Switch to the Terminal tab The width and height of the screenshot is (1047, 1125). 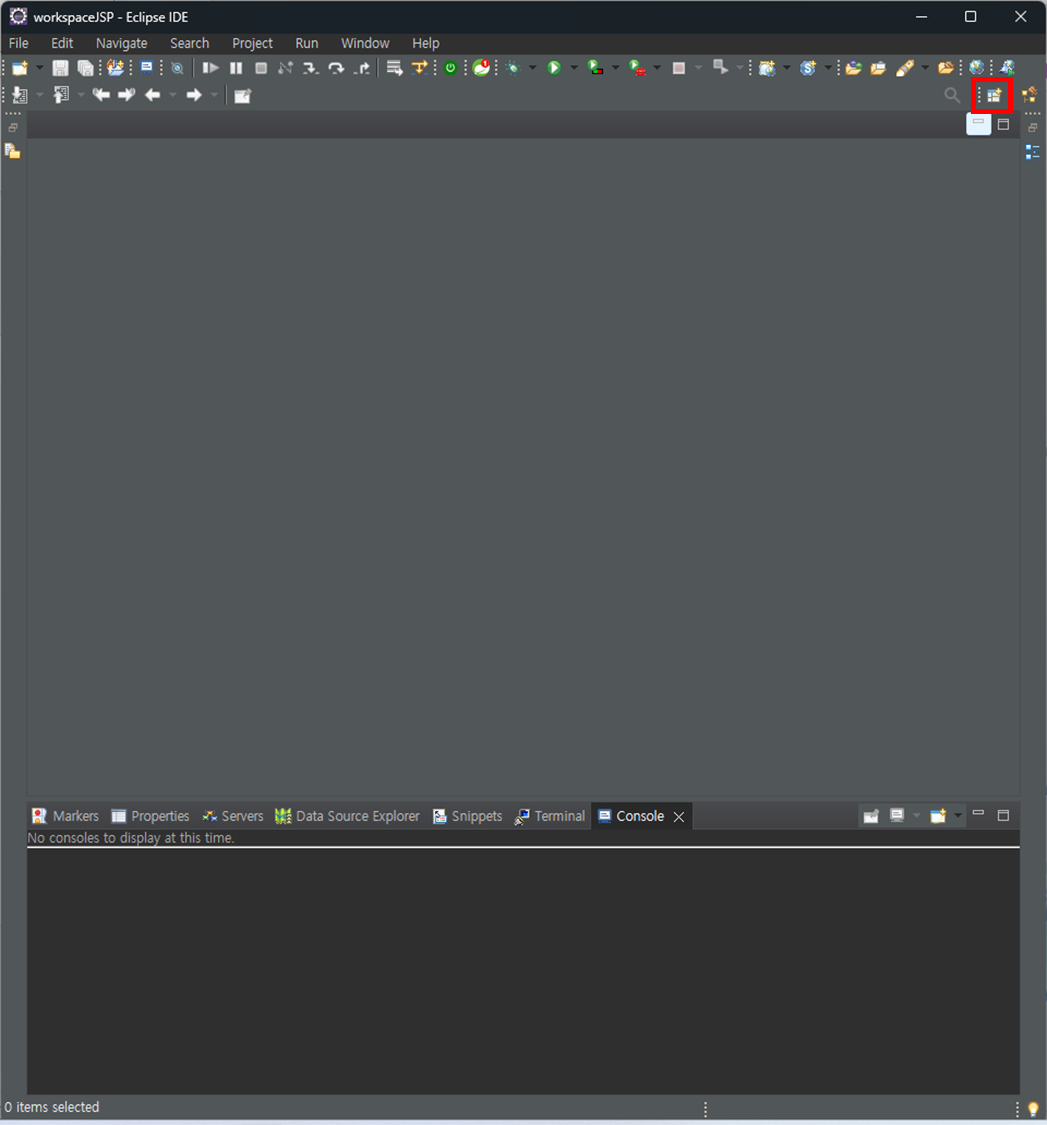click(550, 816)
